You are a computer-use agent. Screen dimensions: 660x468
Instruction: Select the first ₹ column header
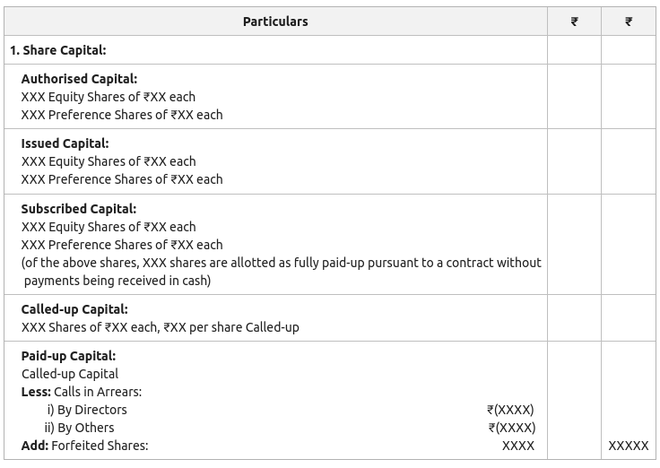click(x=574, y=21)
